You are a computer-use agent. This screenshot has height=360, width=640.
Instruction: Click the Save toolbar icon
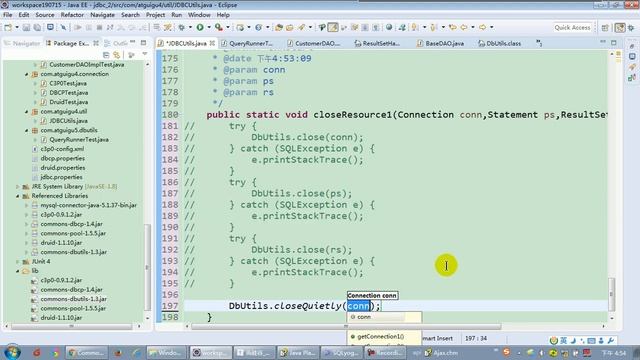tap(27, 27)
